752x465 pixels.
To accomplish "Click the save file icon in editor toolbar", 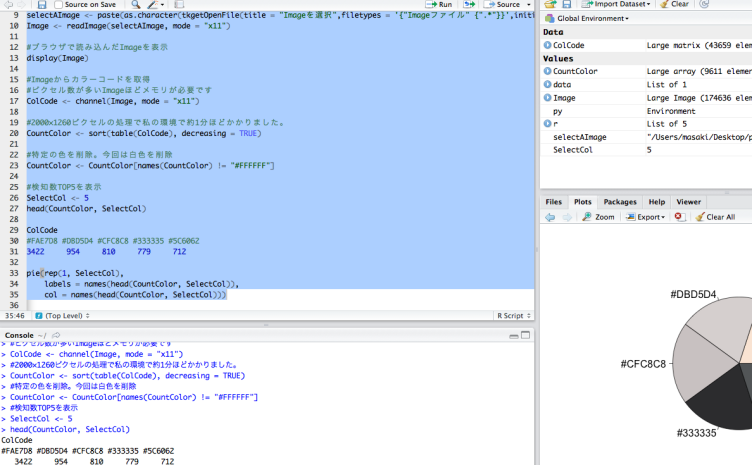I will (42, 5).
